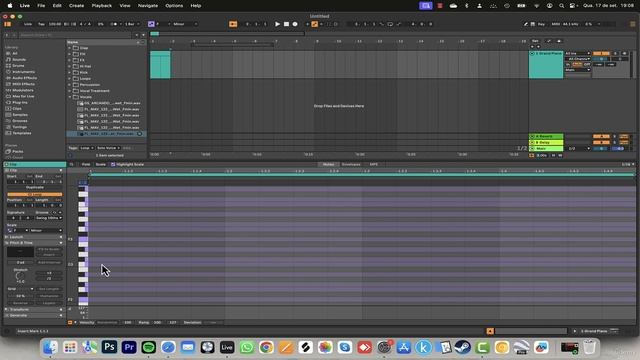Screen dimensions: 640x360
Task: Toggle the Highlight Scale checkbox
Action: click(x=113, y=164)
